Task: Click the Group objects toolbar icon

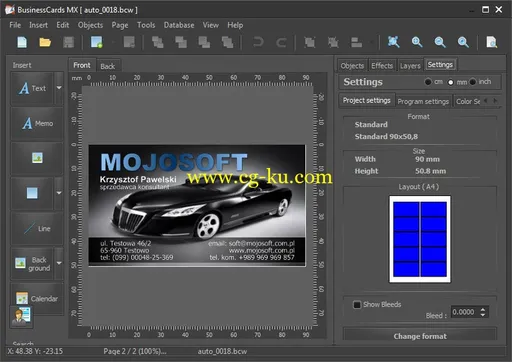Action: [310, 42]
